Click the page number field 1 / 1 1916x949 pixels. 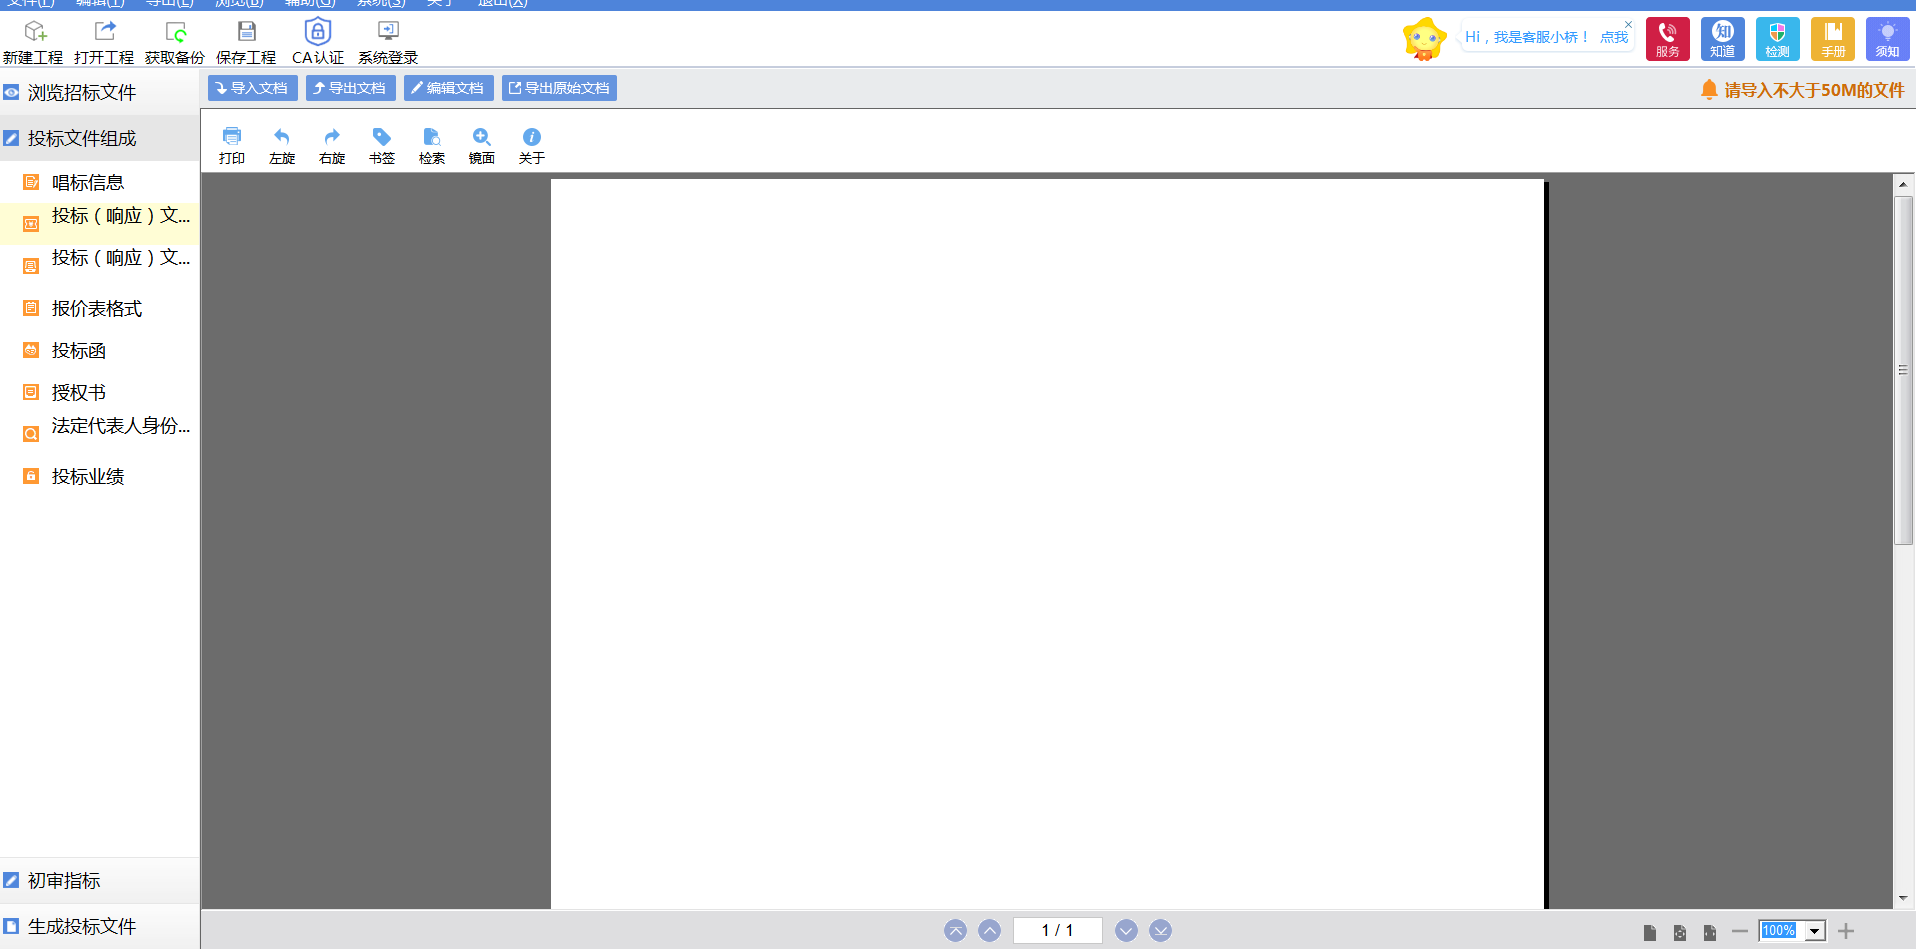click(x=1058, y=931)
